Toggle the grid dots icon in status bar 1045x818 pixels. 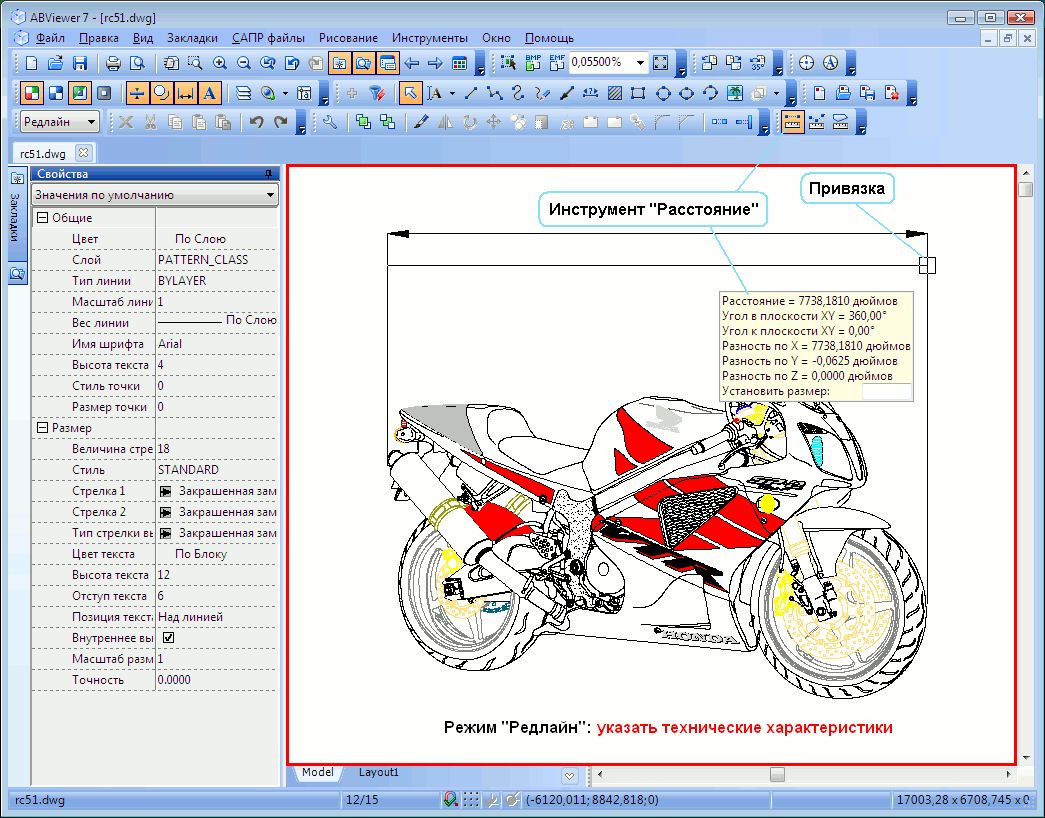(x=471, y=799)
